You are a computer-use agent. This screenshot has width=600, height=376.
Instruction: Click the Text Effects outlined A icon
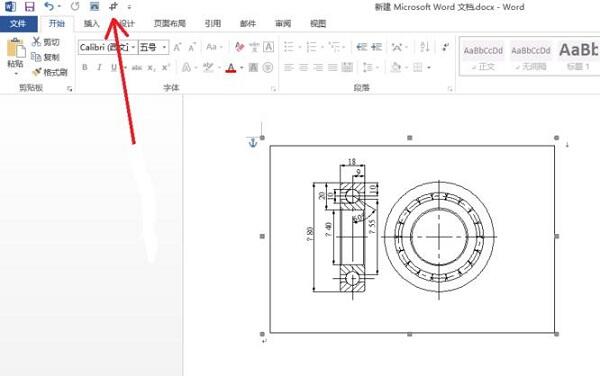(186, 68)
